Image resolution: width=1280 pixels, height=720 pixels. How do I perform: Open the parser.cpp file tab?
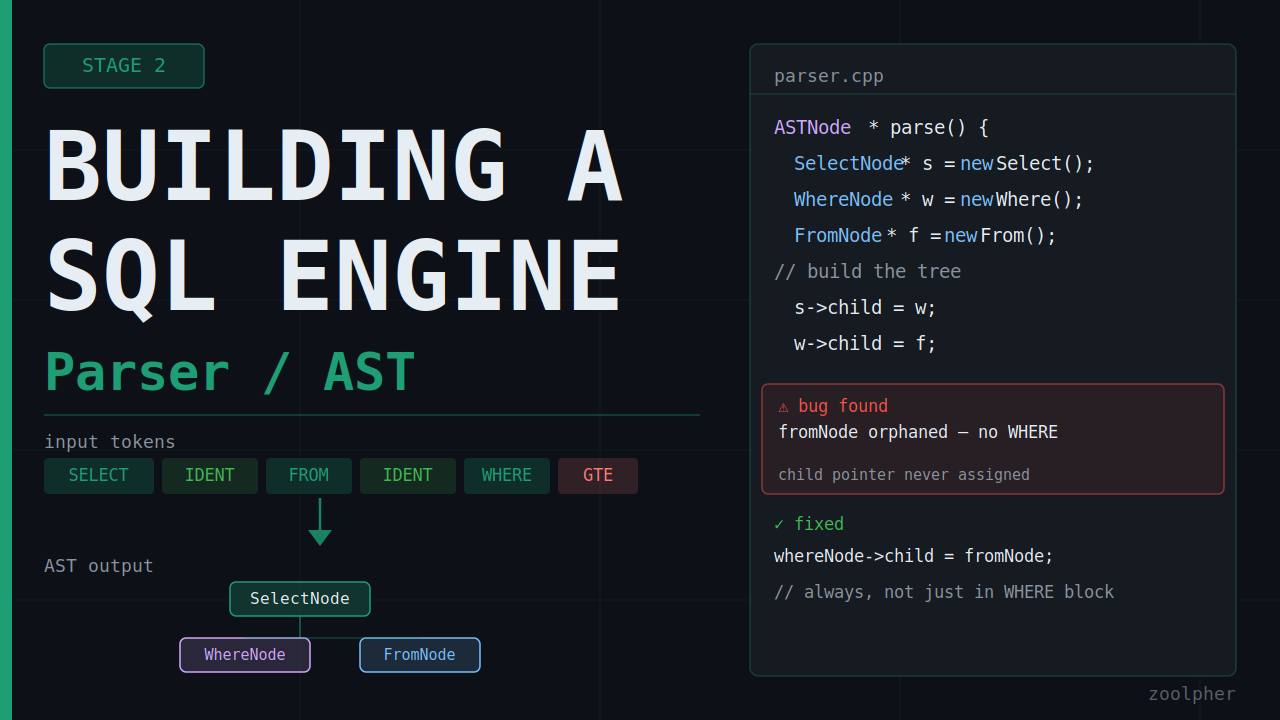pyautogui.click(x=829, y=76)
